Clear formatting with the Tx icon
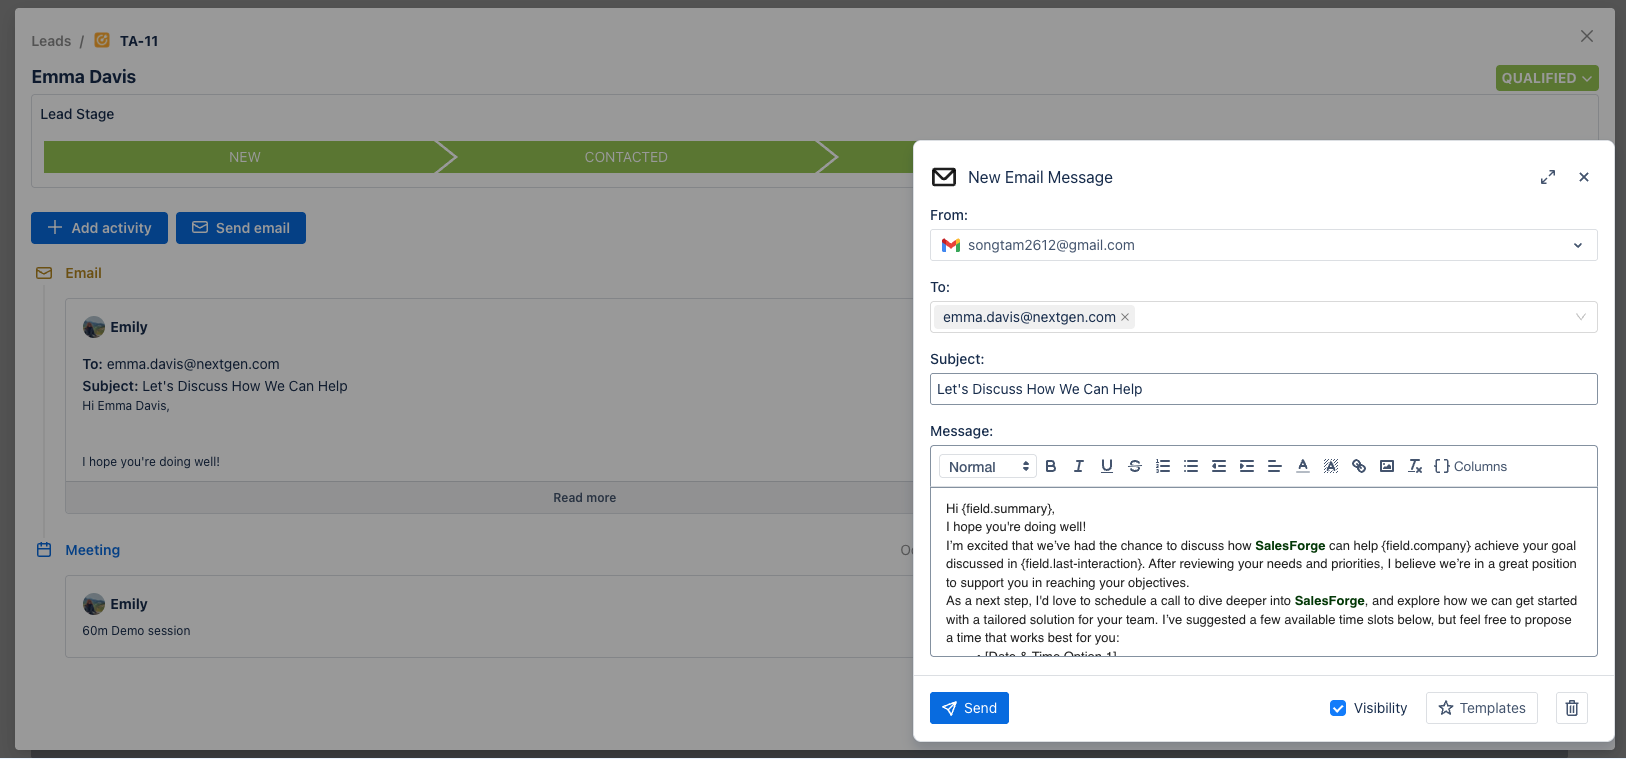Screen dimensions: 1626x759 (x=1414, y=466)
